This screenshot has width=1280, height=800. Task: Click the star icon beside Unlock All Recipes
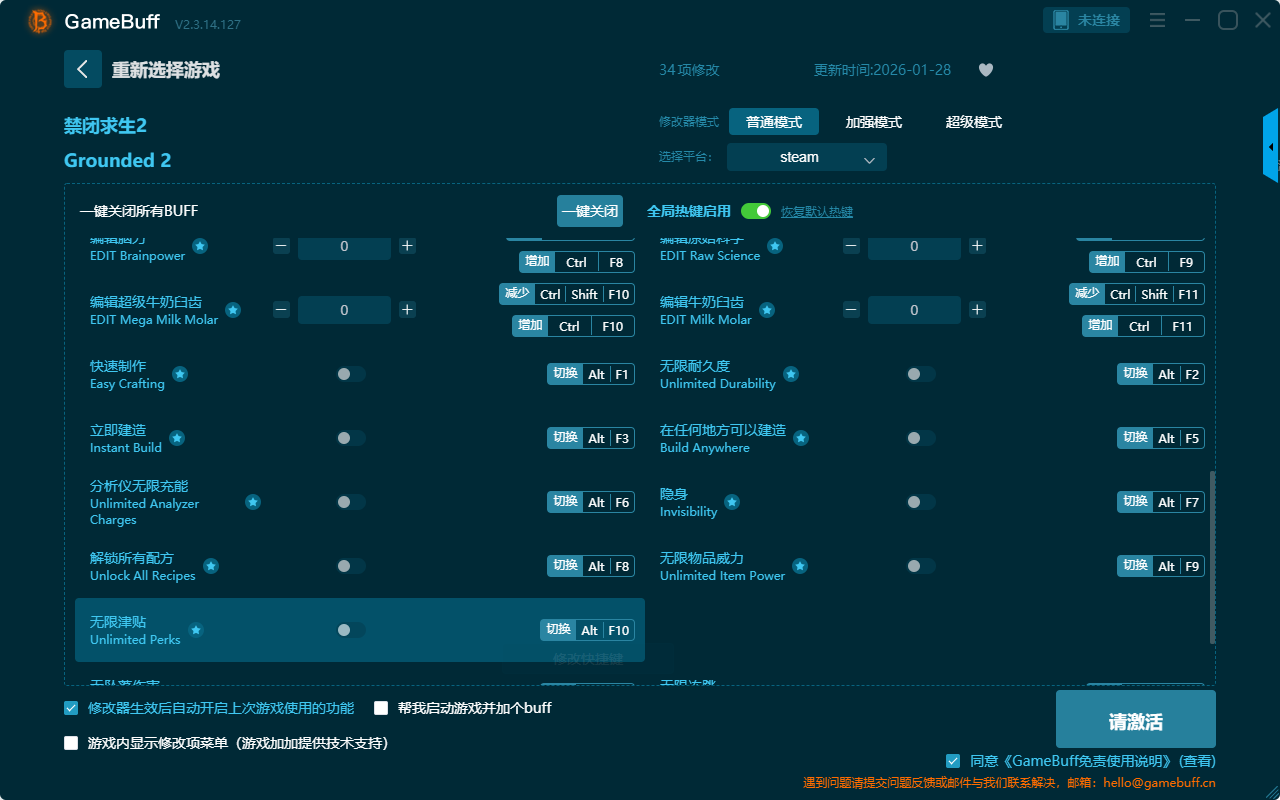click(x=211, y=566)
